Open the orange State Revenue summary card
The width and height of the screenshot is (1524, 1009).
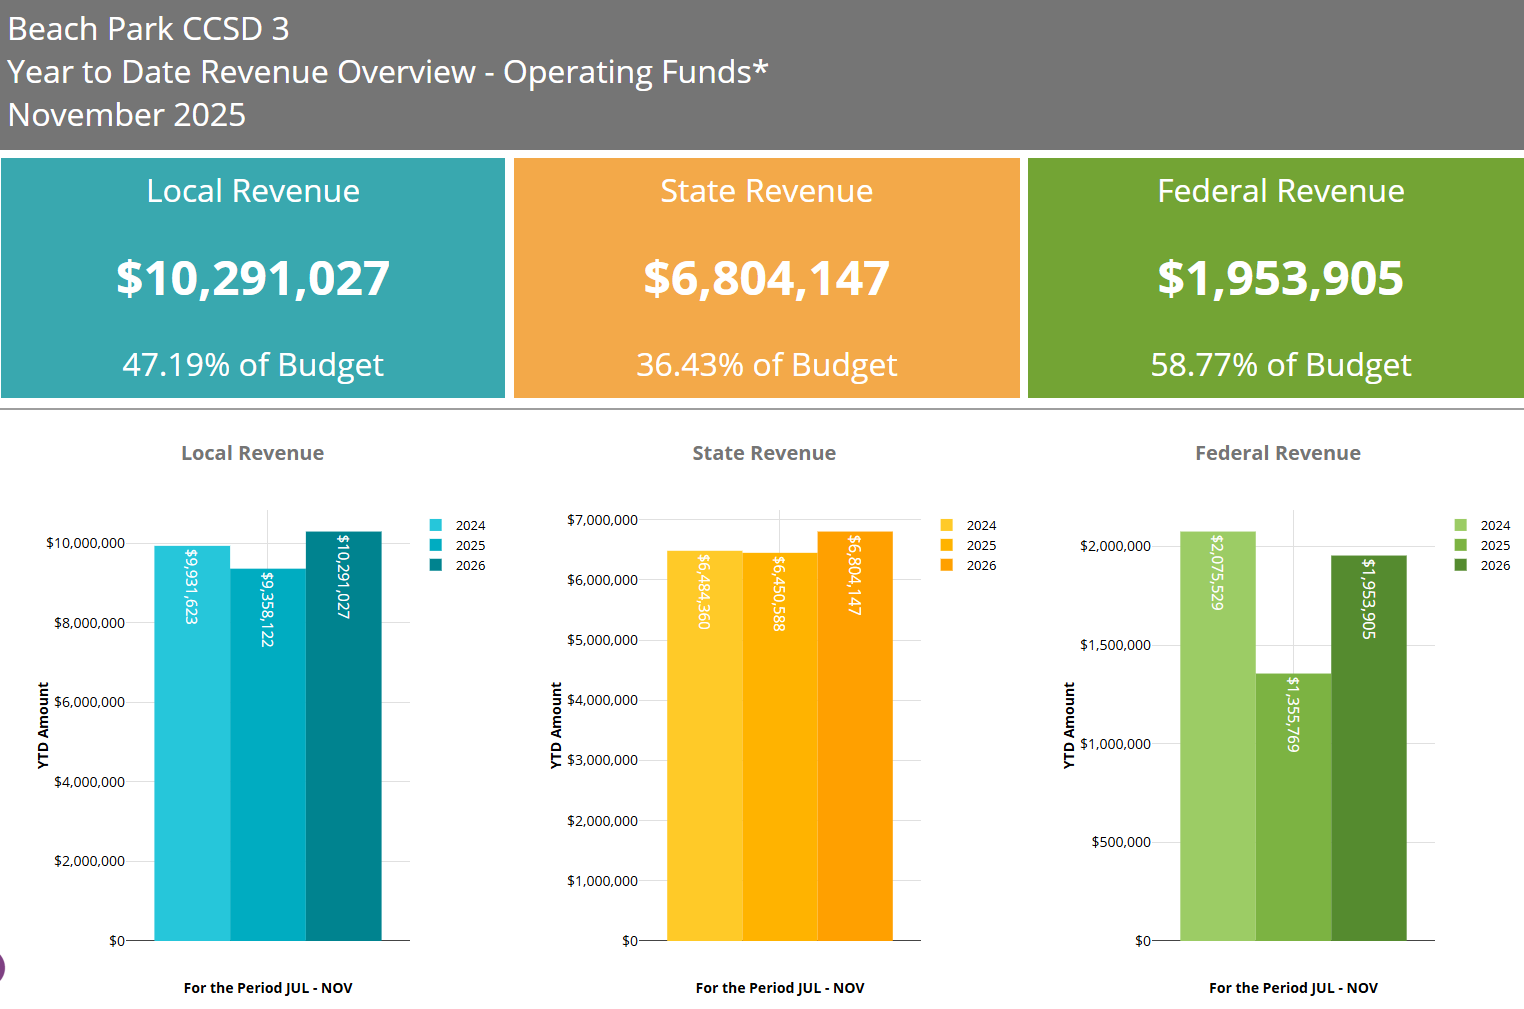(766, 278)
